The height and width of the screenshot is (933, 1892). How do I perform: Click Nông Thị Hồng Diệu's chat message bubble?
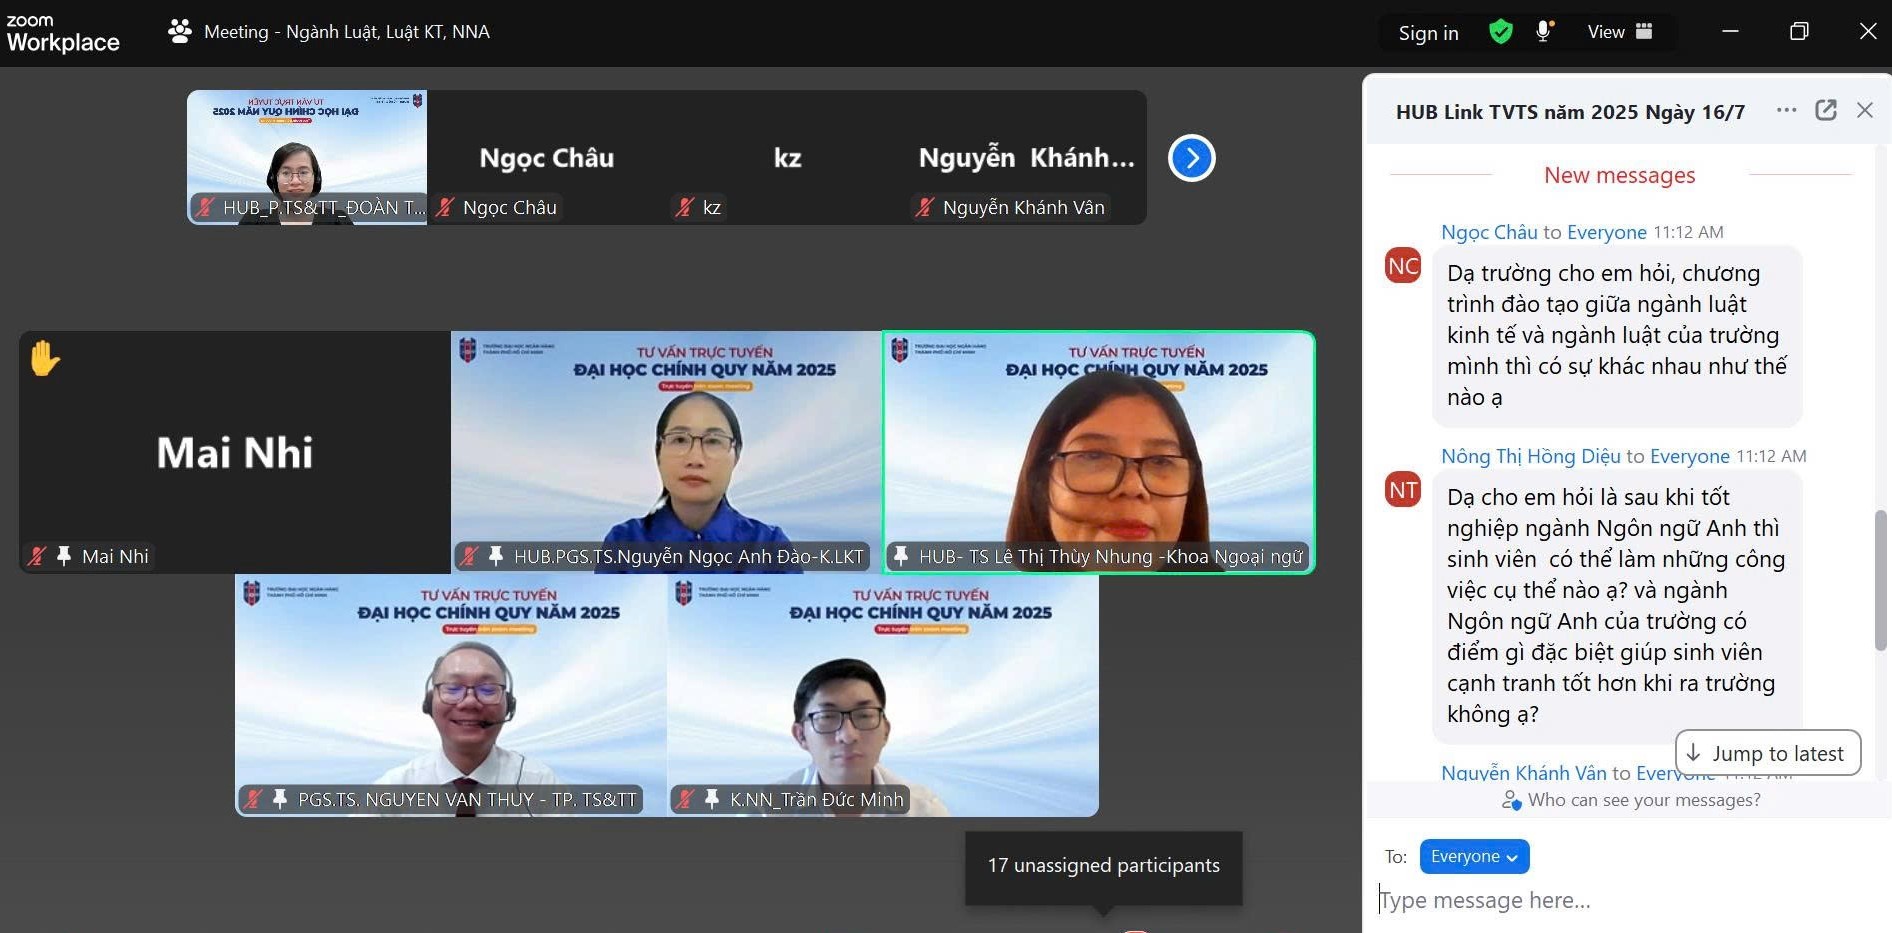(x=1617, y=606)
